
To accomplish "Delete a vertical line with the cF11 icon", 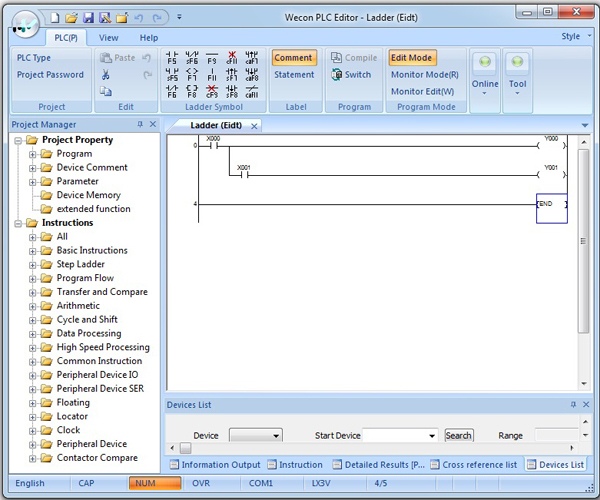I will coord(232,58).
